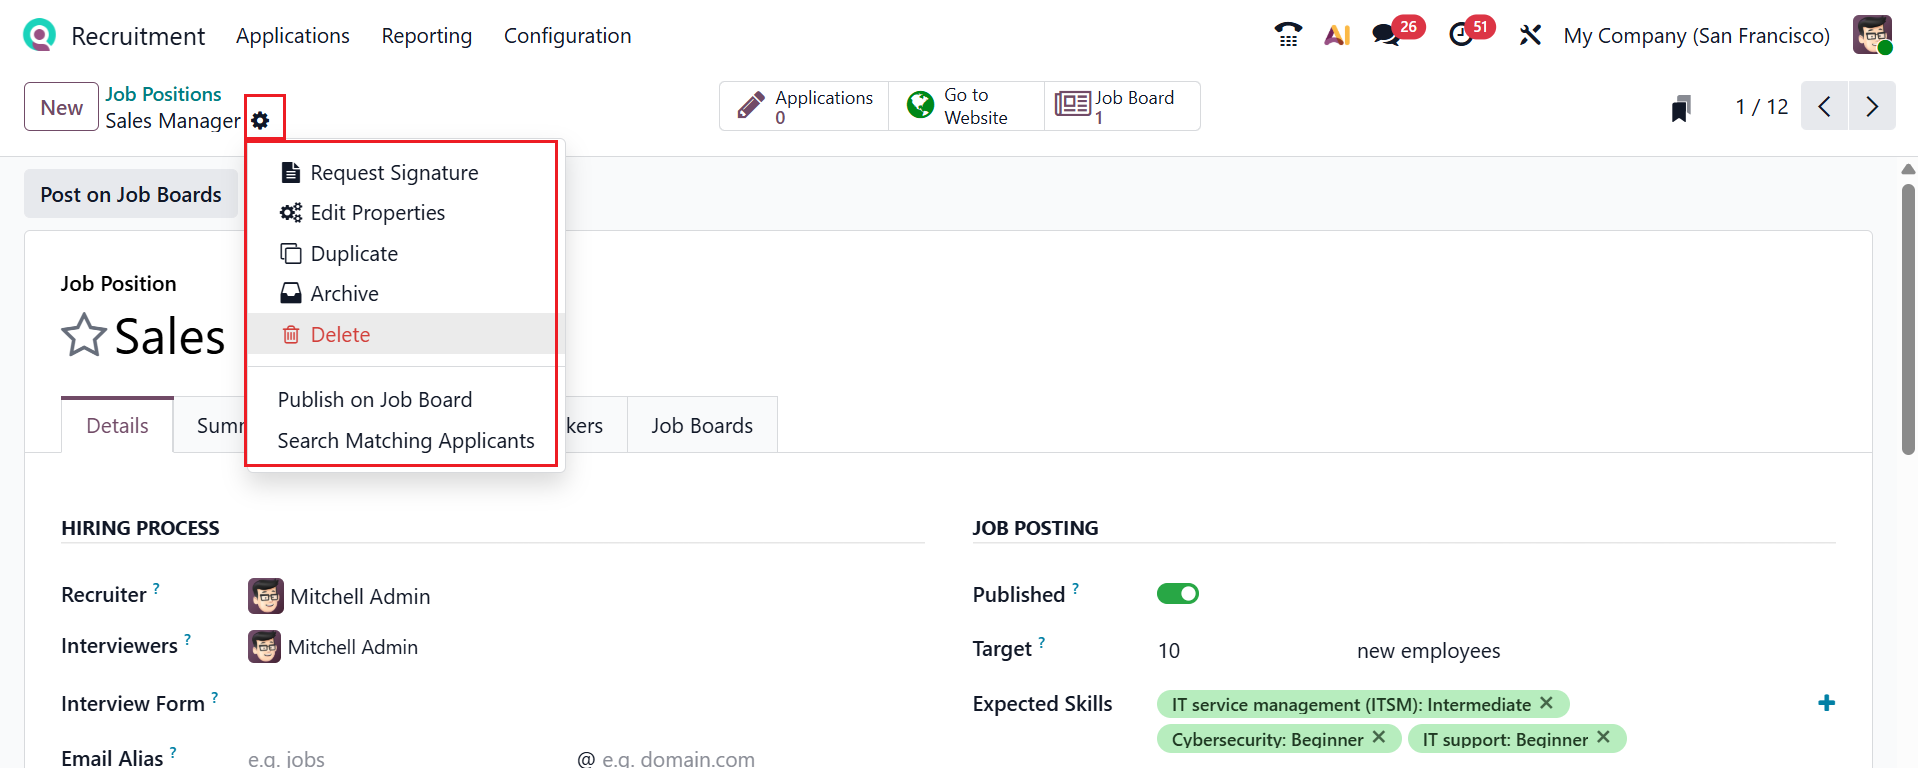Open the conversations chat icon

1386,36
